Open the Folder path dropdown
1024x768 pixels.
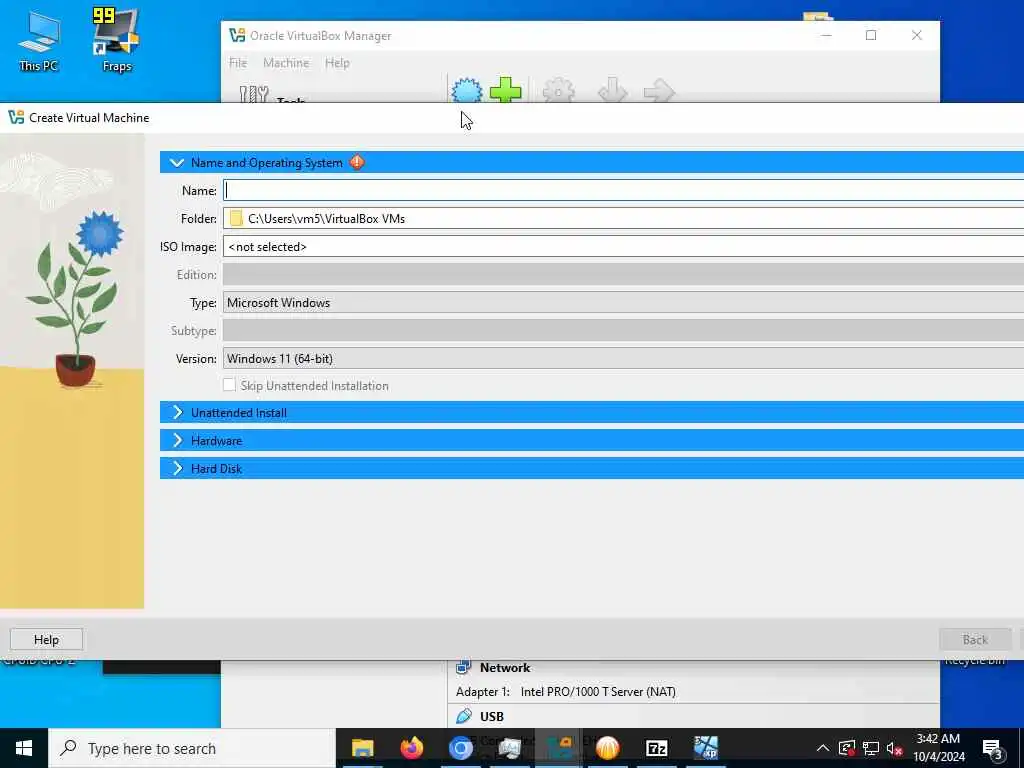click(623, 218)
